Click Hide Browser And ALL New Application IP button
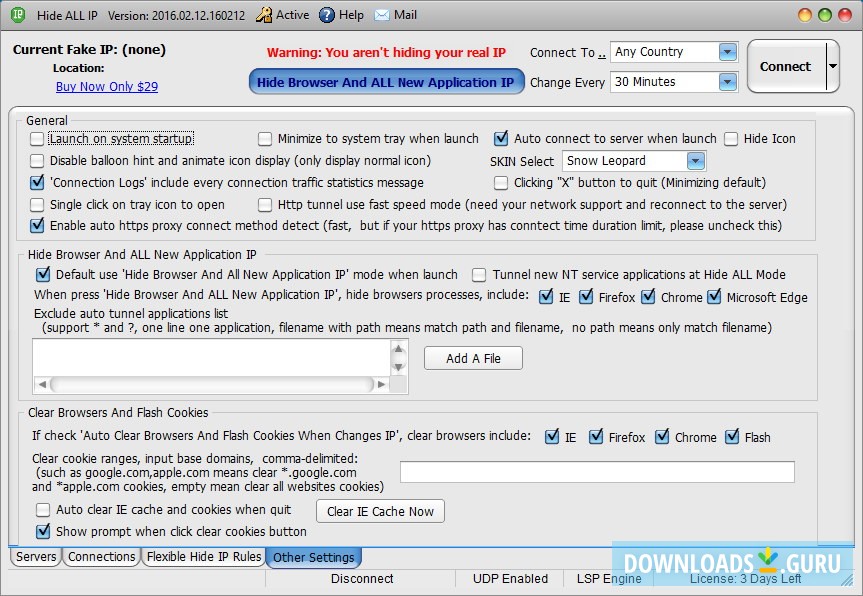863x596 pixels. tap(386, 82)
